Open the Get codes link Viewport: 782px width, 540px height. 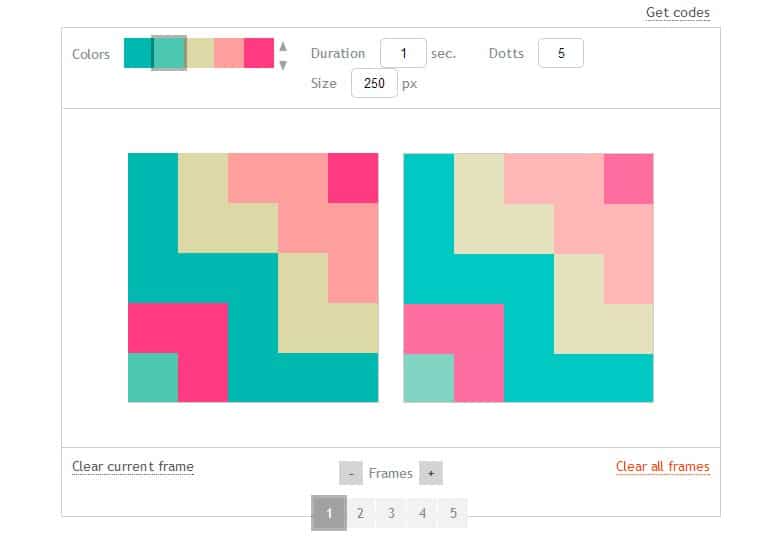(677, 13)
